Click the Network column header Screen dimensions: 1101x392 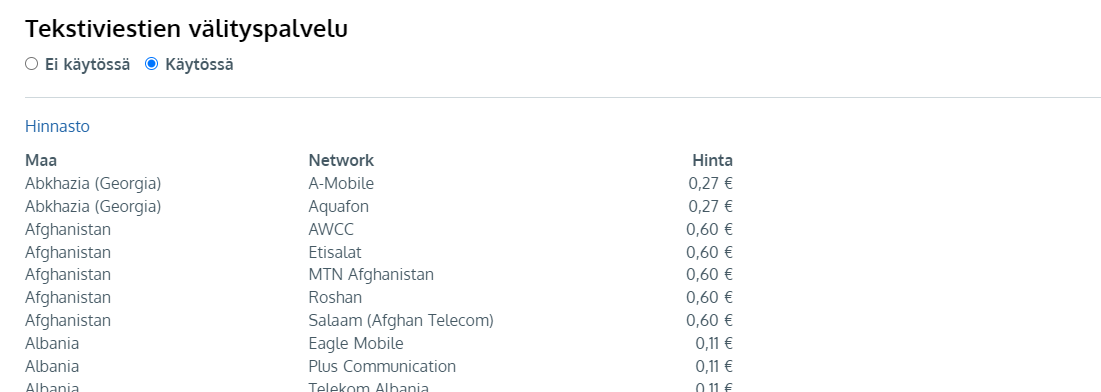[341, 160]
